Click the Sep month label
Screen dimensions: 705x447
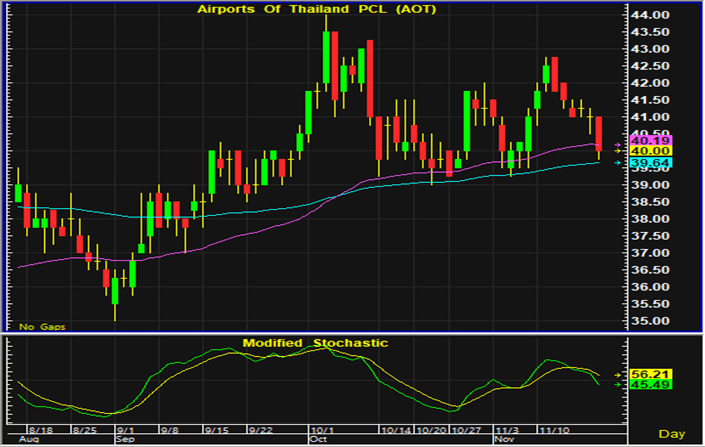pos(125,438)
